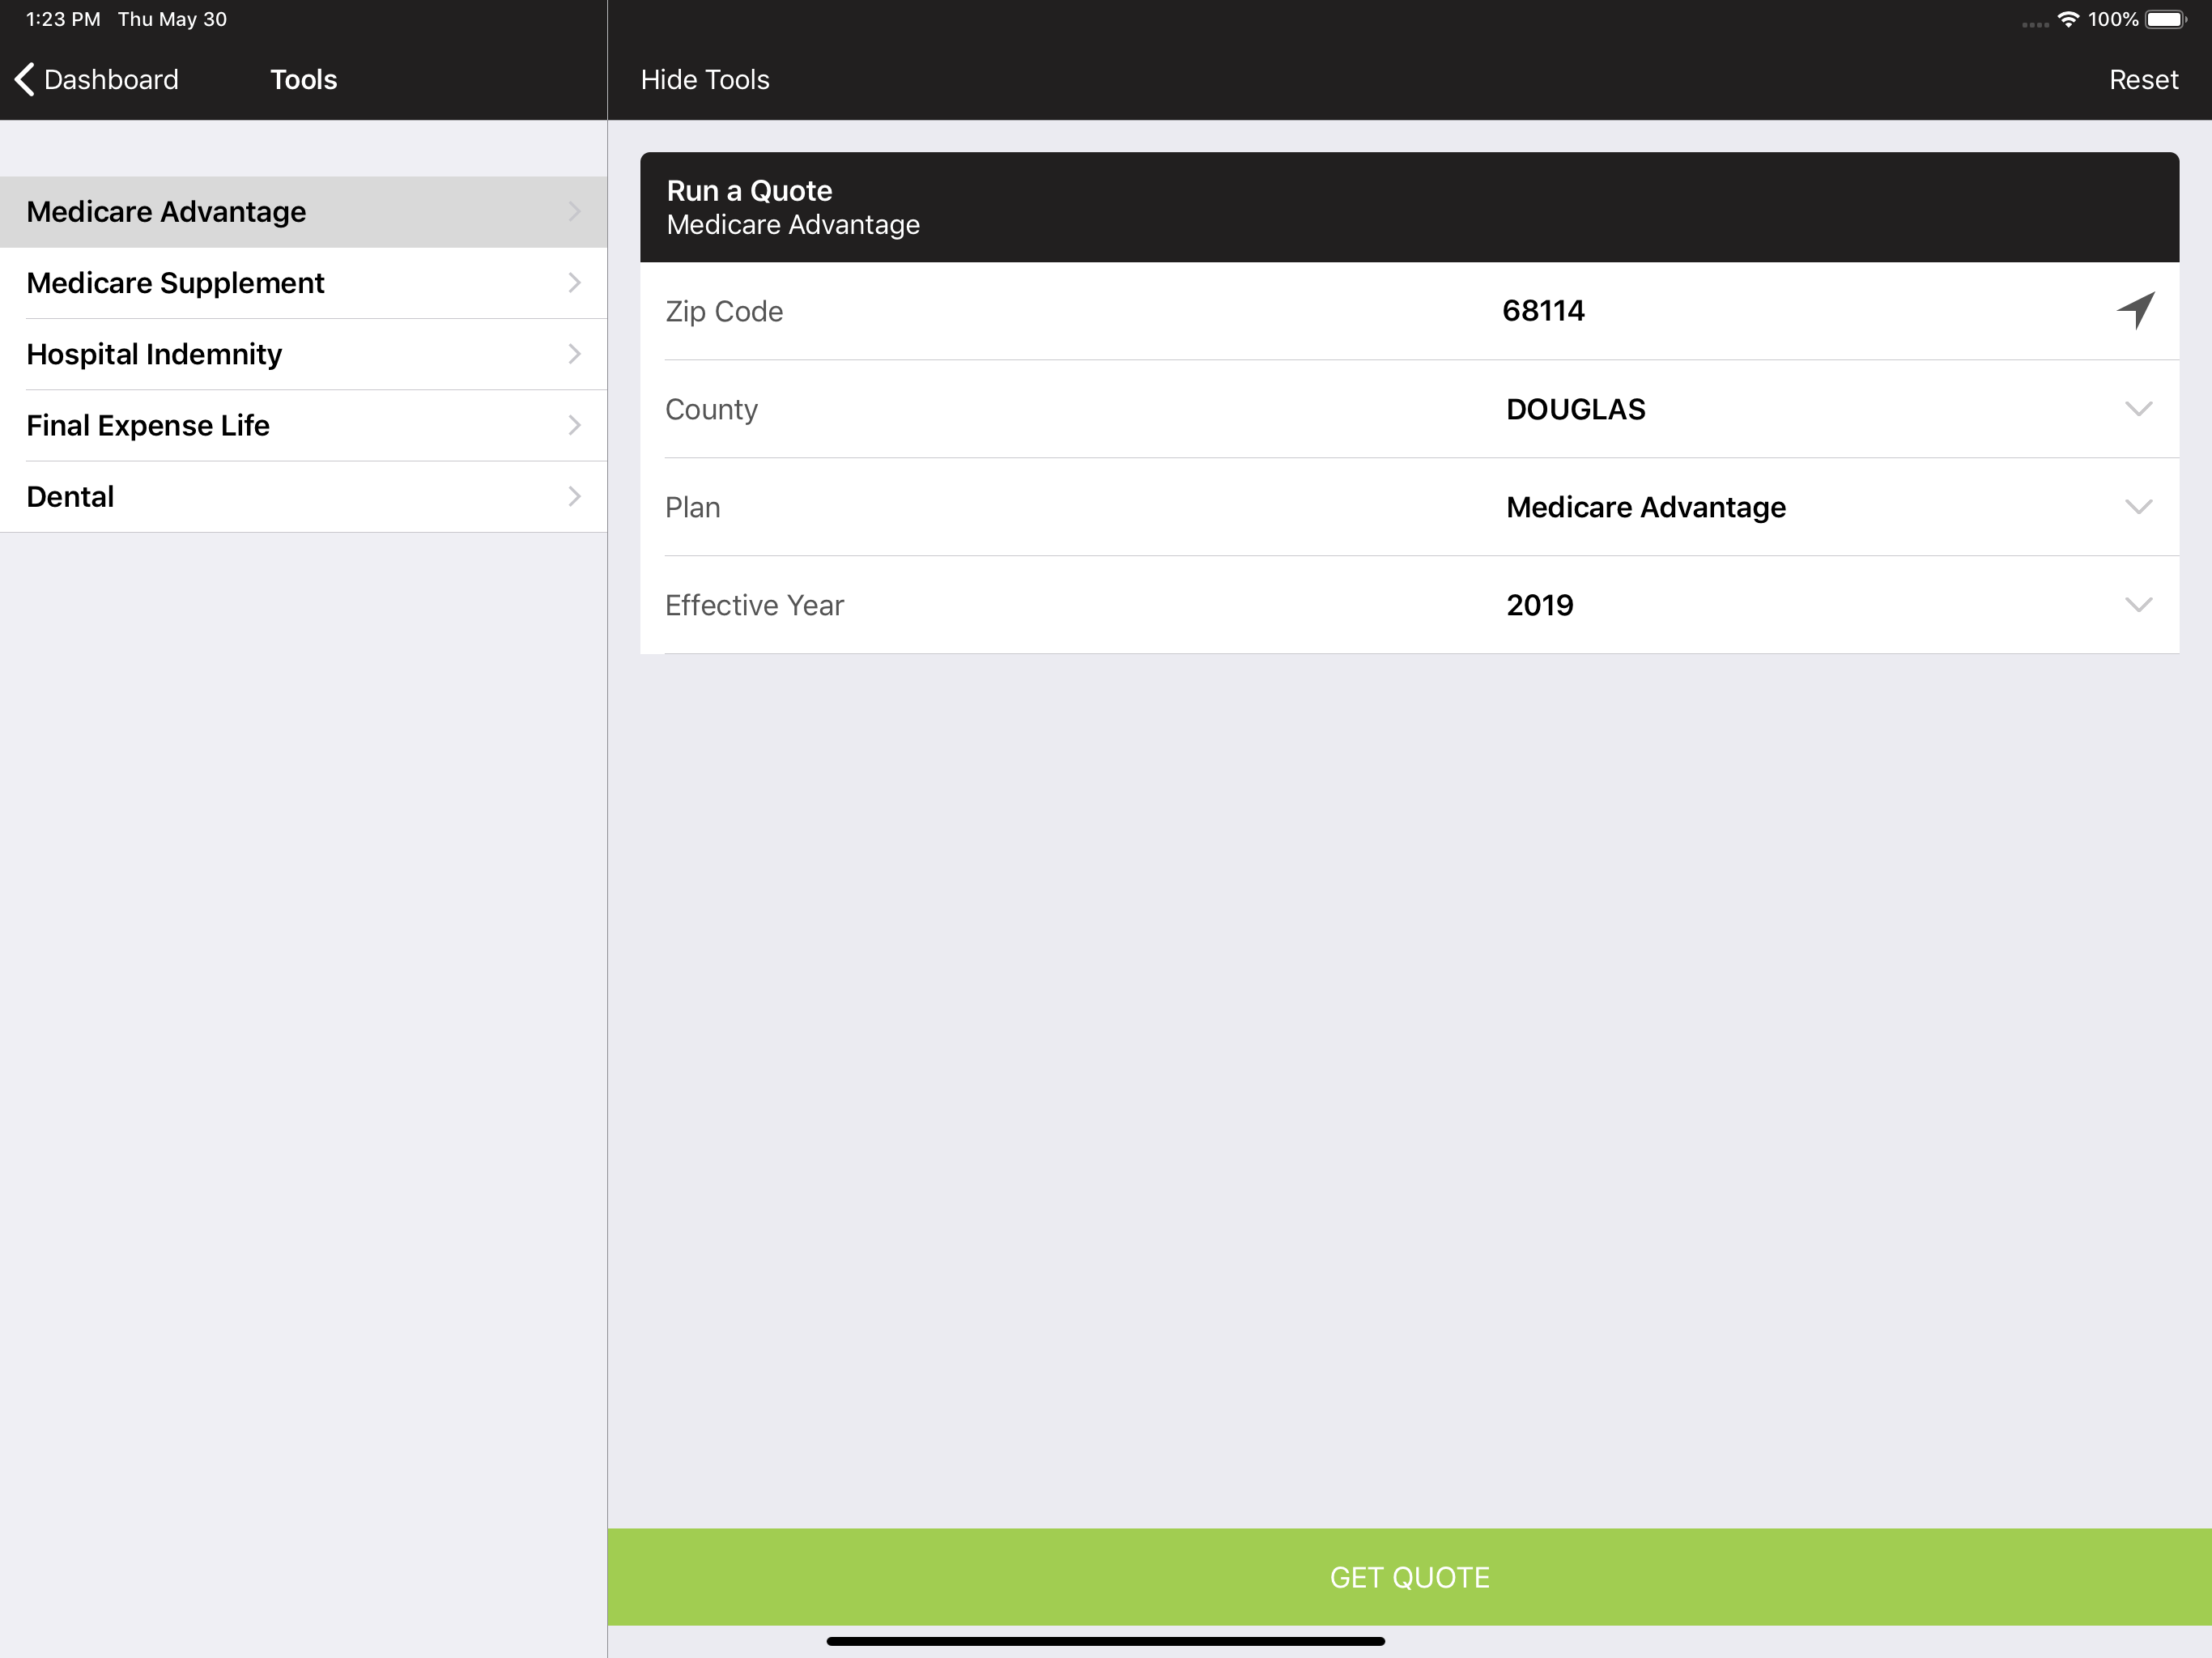Select the Medicare Advantage plan value
Viewport: 2212px width, 1658px height.
coord(1645,507)
